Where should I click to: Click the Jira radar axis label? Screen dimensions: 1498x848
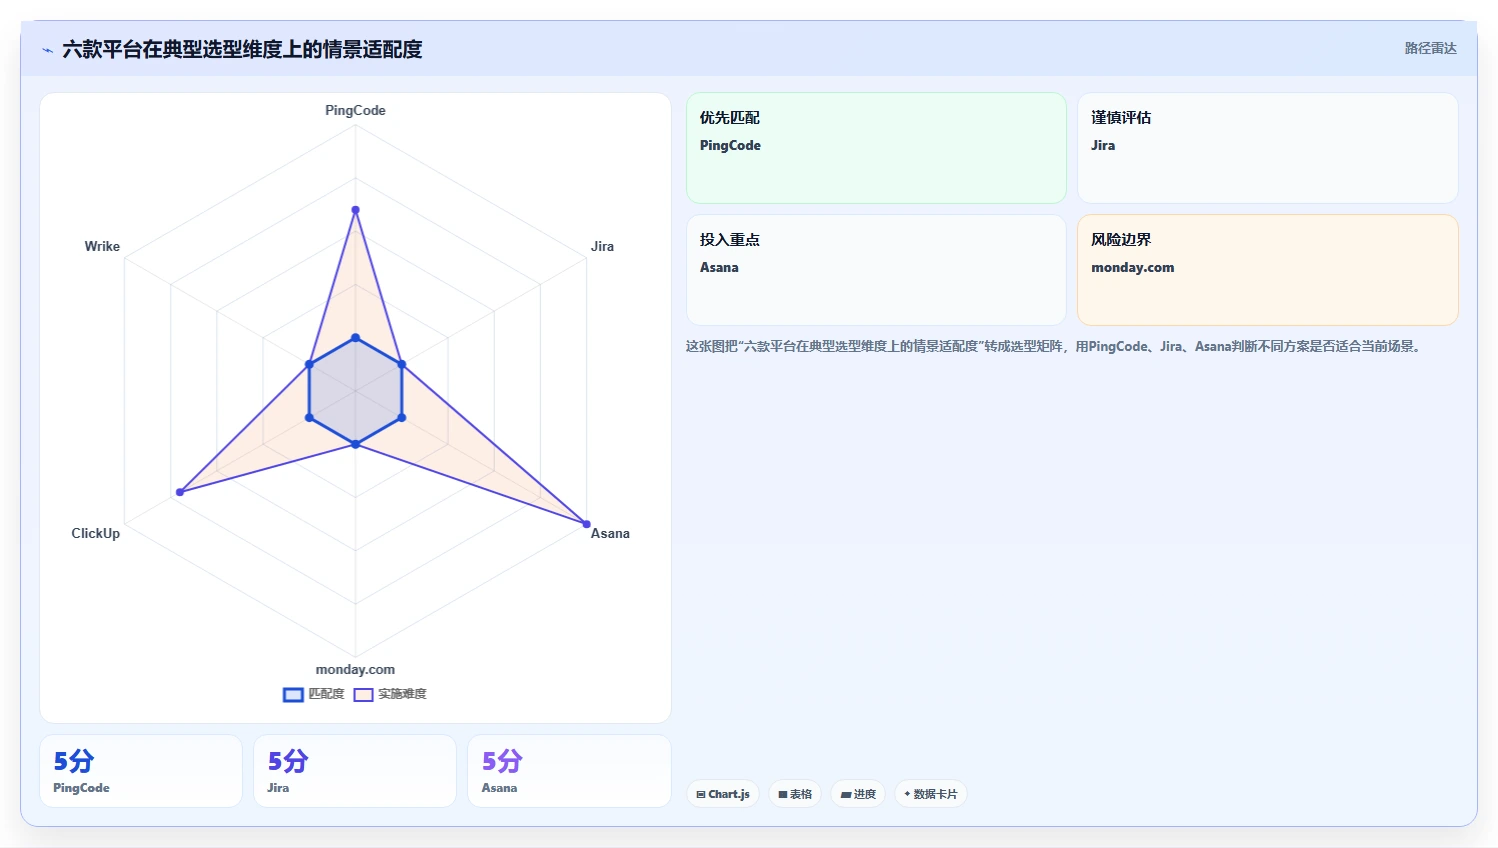(602, 246)
